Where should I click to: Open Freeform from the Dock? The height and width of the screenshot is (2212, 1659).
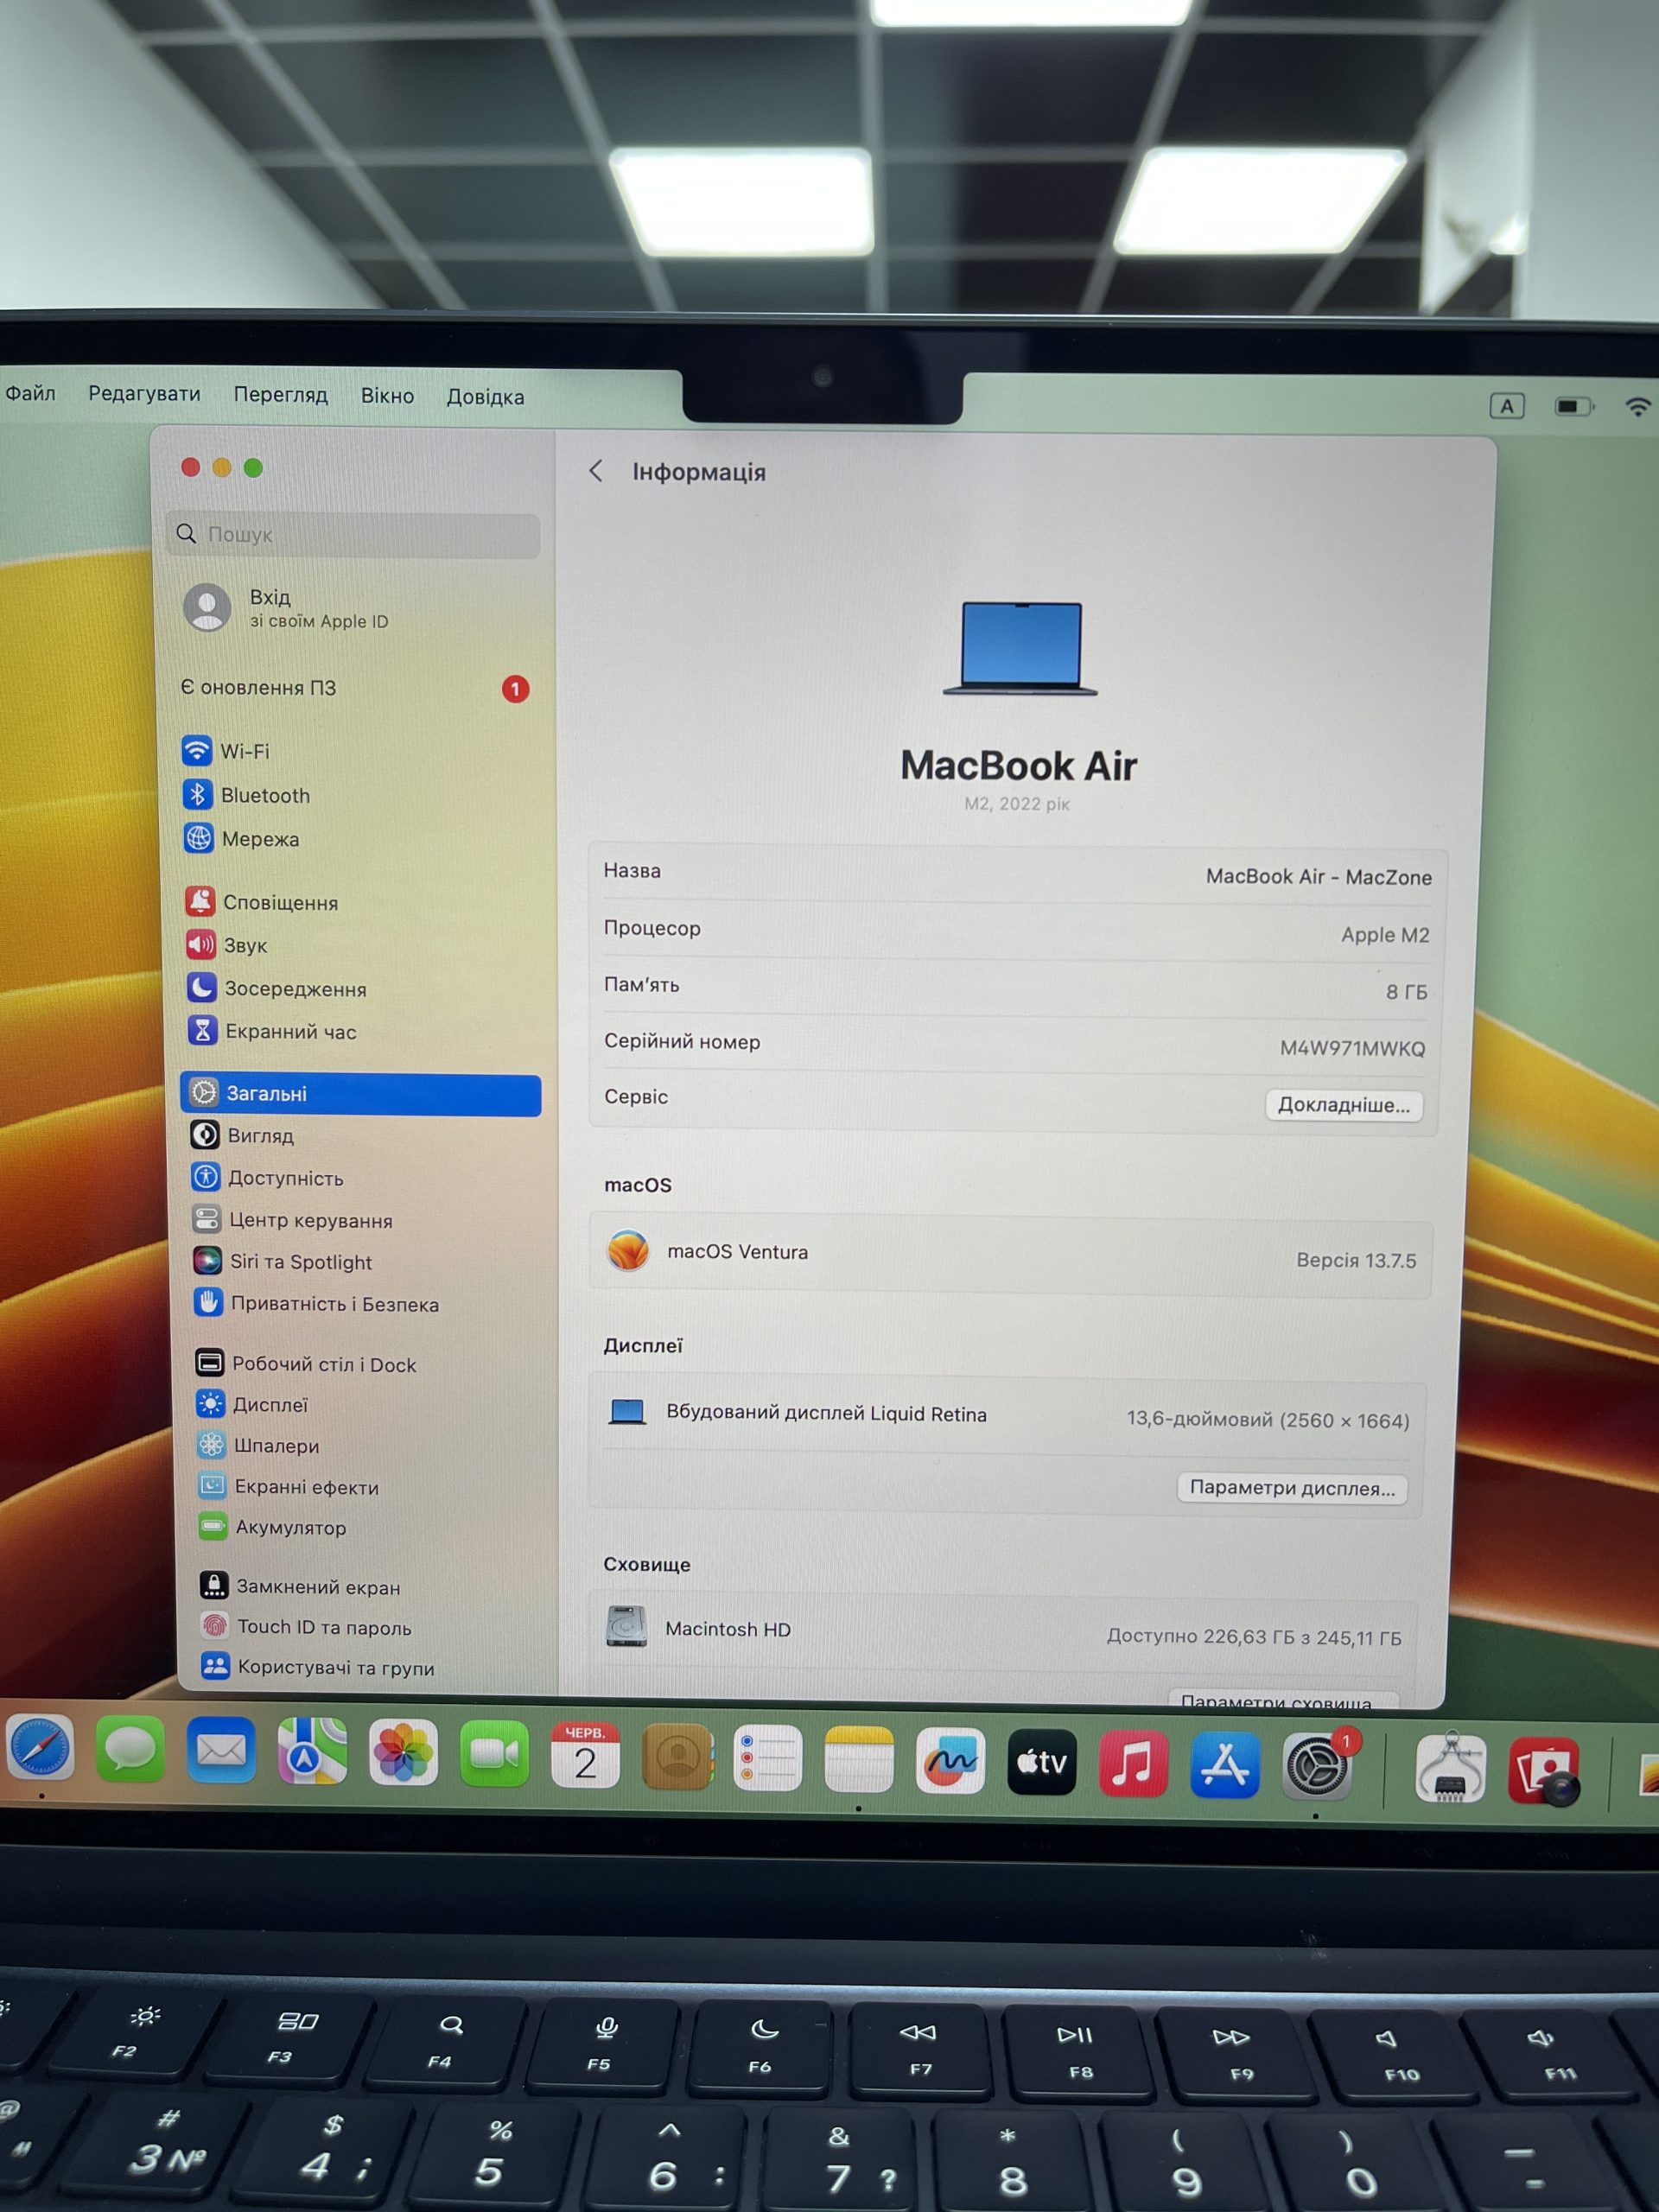(x=950, y=1761)
